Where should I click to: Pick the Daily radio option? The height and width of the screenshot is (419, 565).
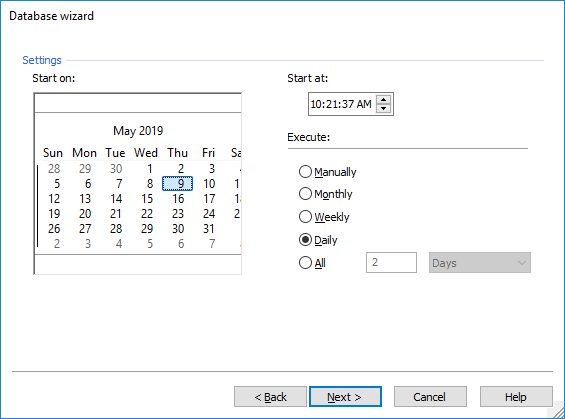coord(318,240)
